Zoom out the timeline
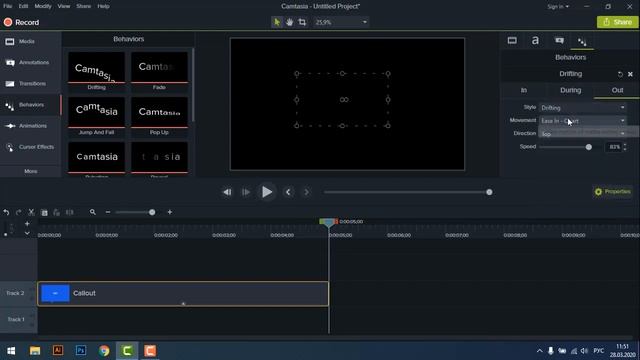Image resolution: width=640 pixels, height=360 pixels. tap(108, 212)
